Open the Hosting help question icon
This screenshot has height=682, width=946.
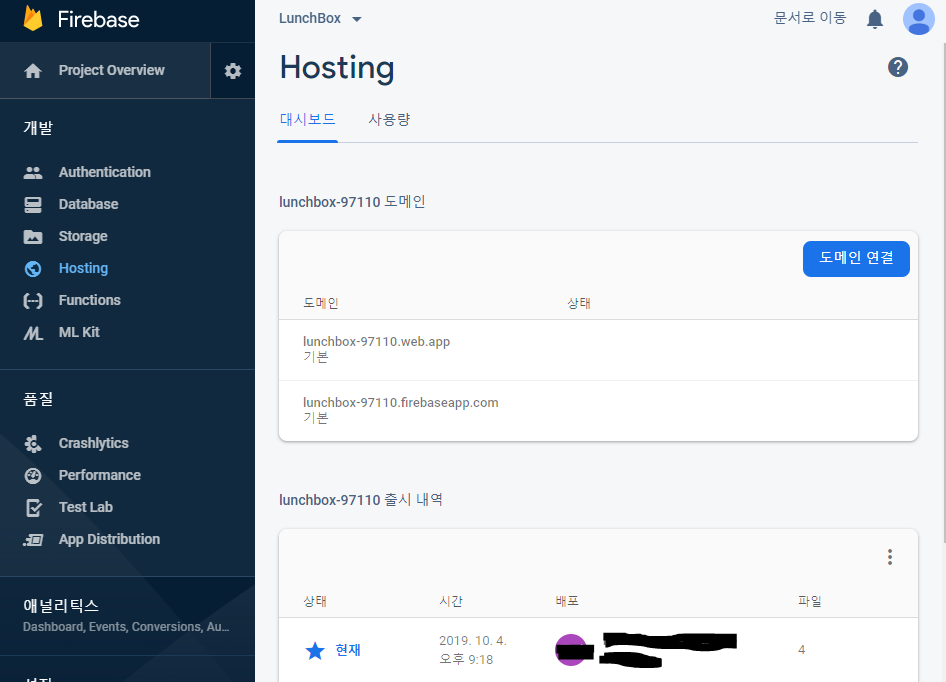click(x=898, y=67)
